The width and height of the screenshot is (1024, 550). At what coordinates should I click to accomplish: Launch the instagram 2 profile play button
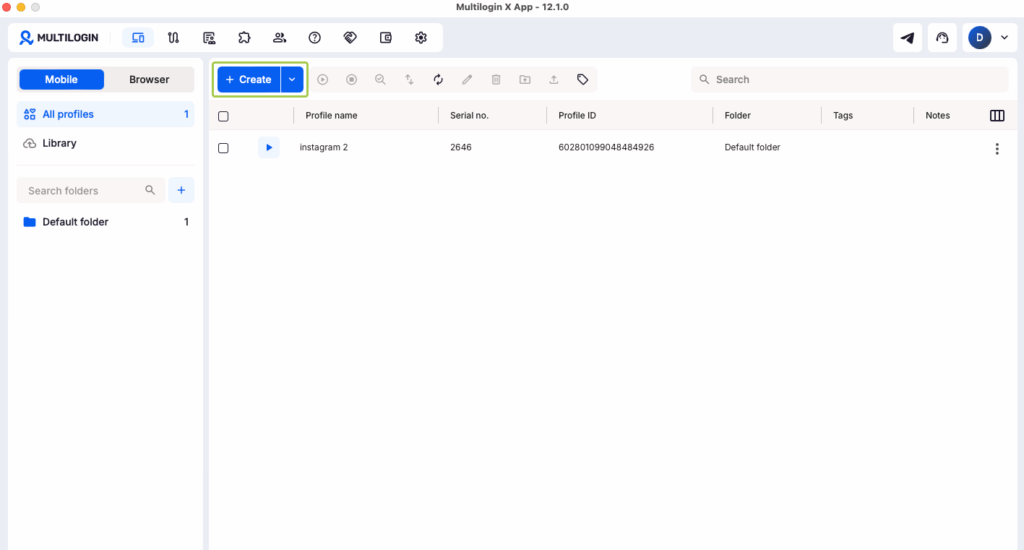point(268,148)
